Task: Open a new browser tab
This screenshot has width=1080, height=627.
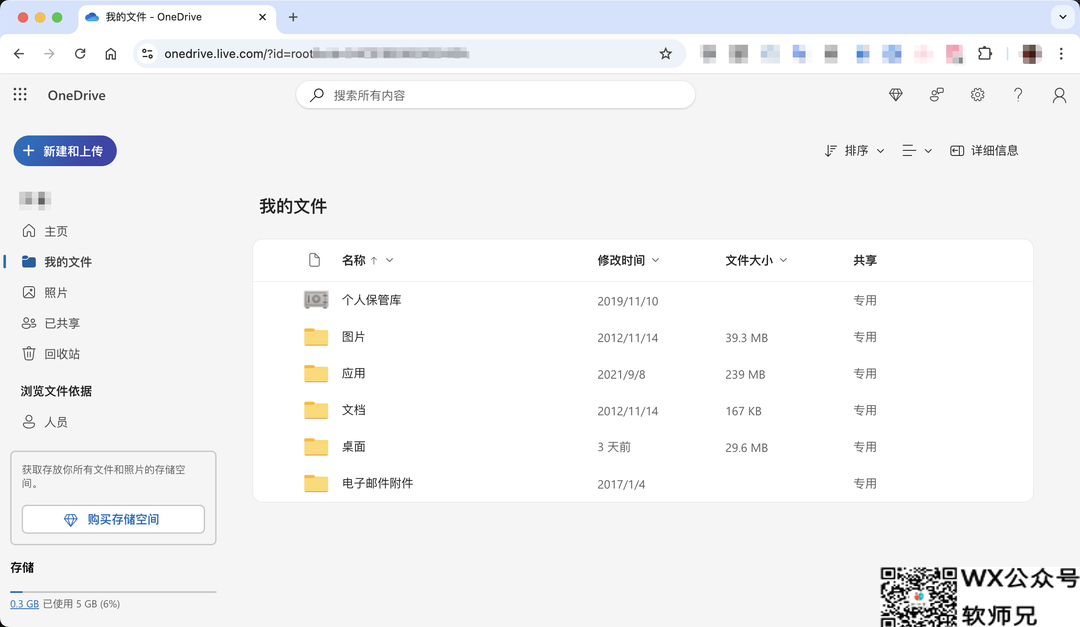Action: tap(293, 17)
